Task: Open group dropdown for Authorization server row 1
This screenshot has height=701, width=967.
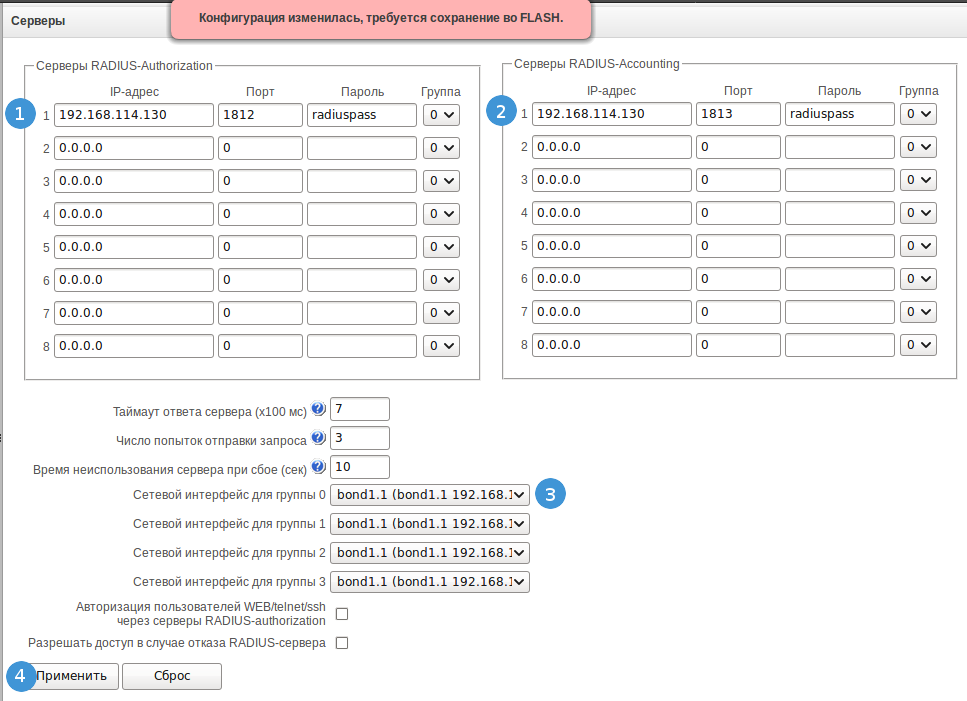Action: point(441,115)
